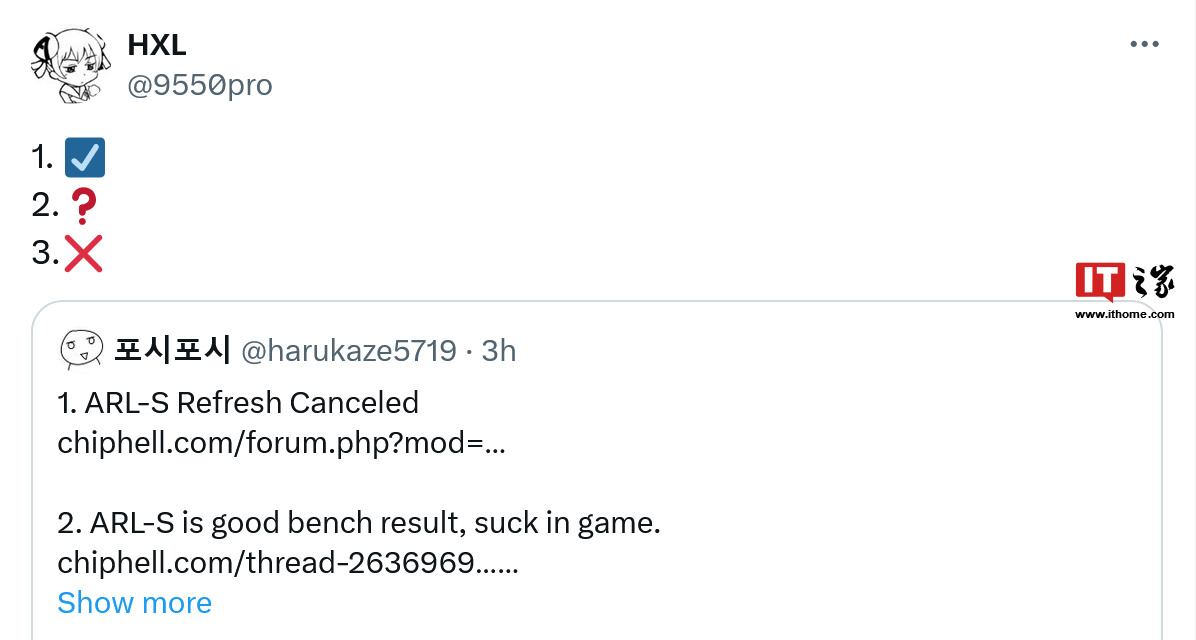Click the number 1 list line in HXL's tweet
The image size is (1196, 640).
click(68, 157)
